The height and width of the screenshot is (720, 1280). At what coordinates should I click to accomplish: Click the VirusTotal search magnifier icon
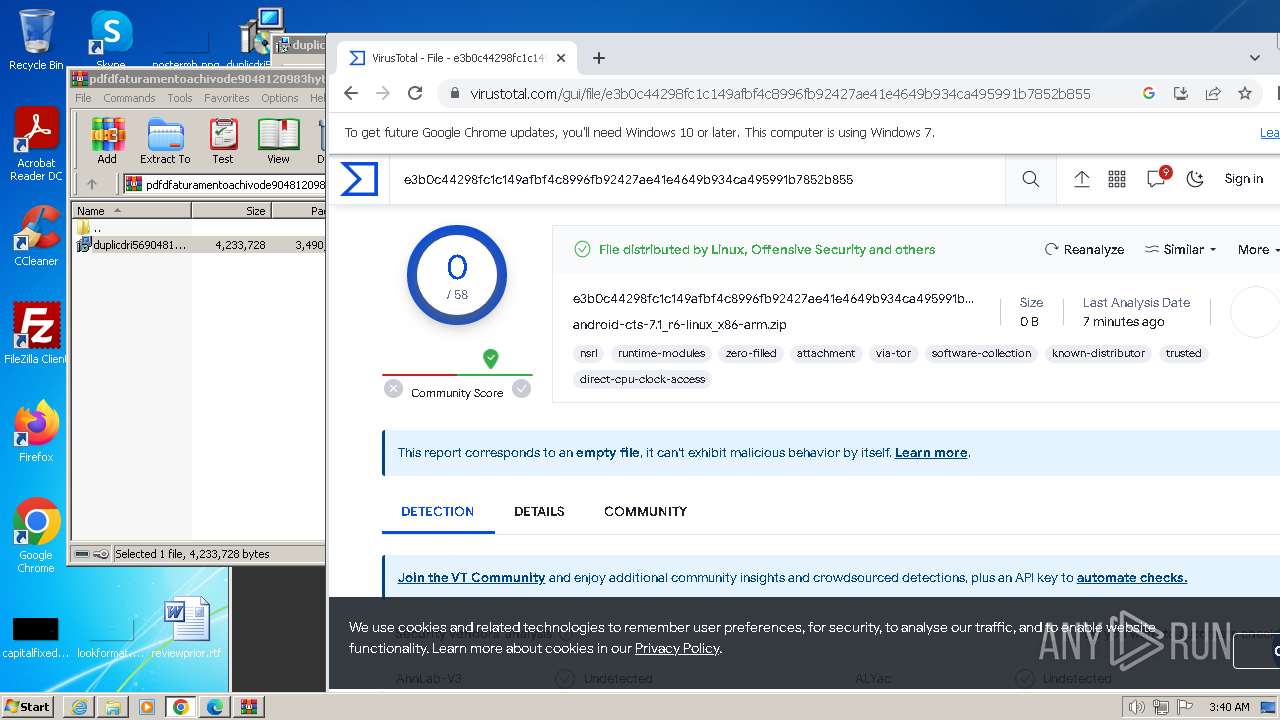[1031, 179]
